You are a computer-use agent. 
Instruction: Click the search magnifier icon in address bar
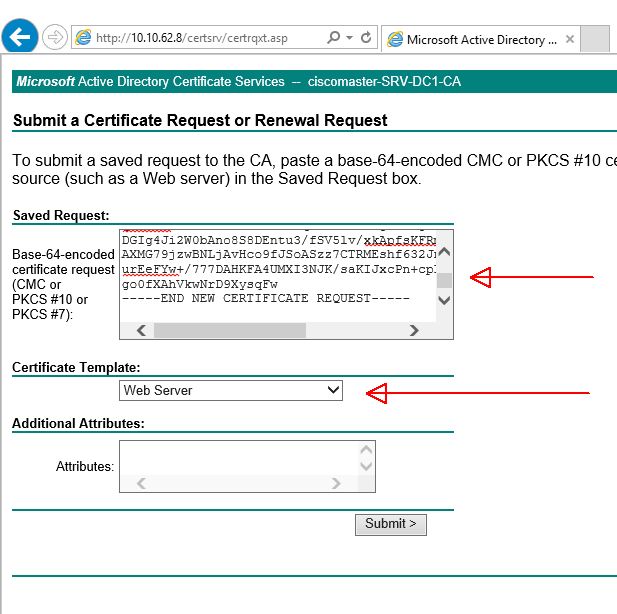tap(333, 37)
